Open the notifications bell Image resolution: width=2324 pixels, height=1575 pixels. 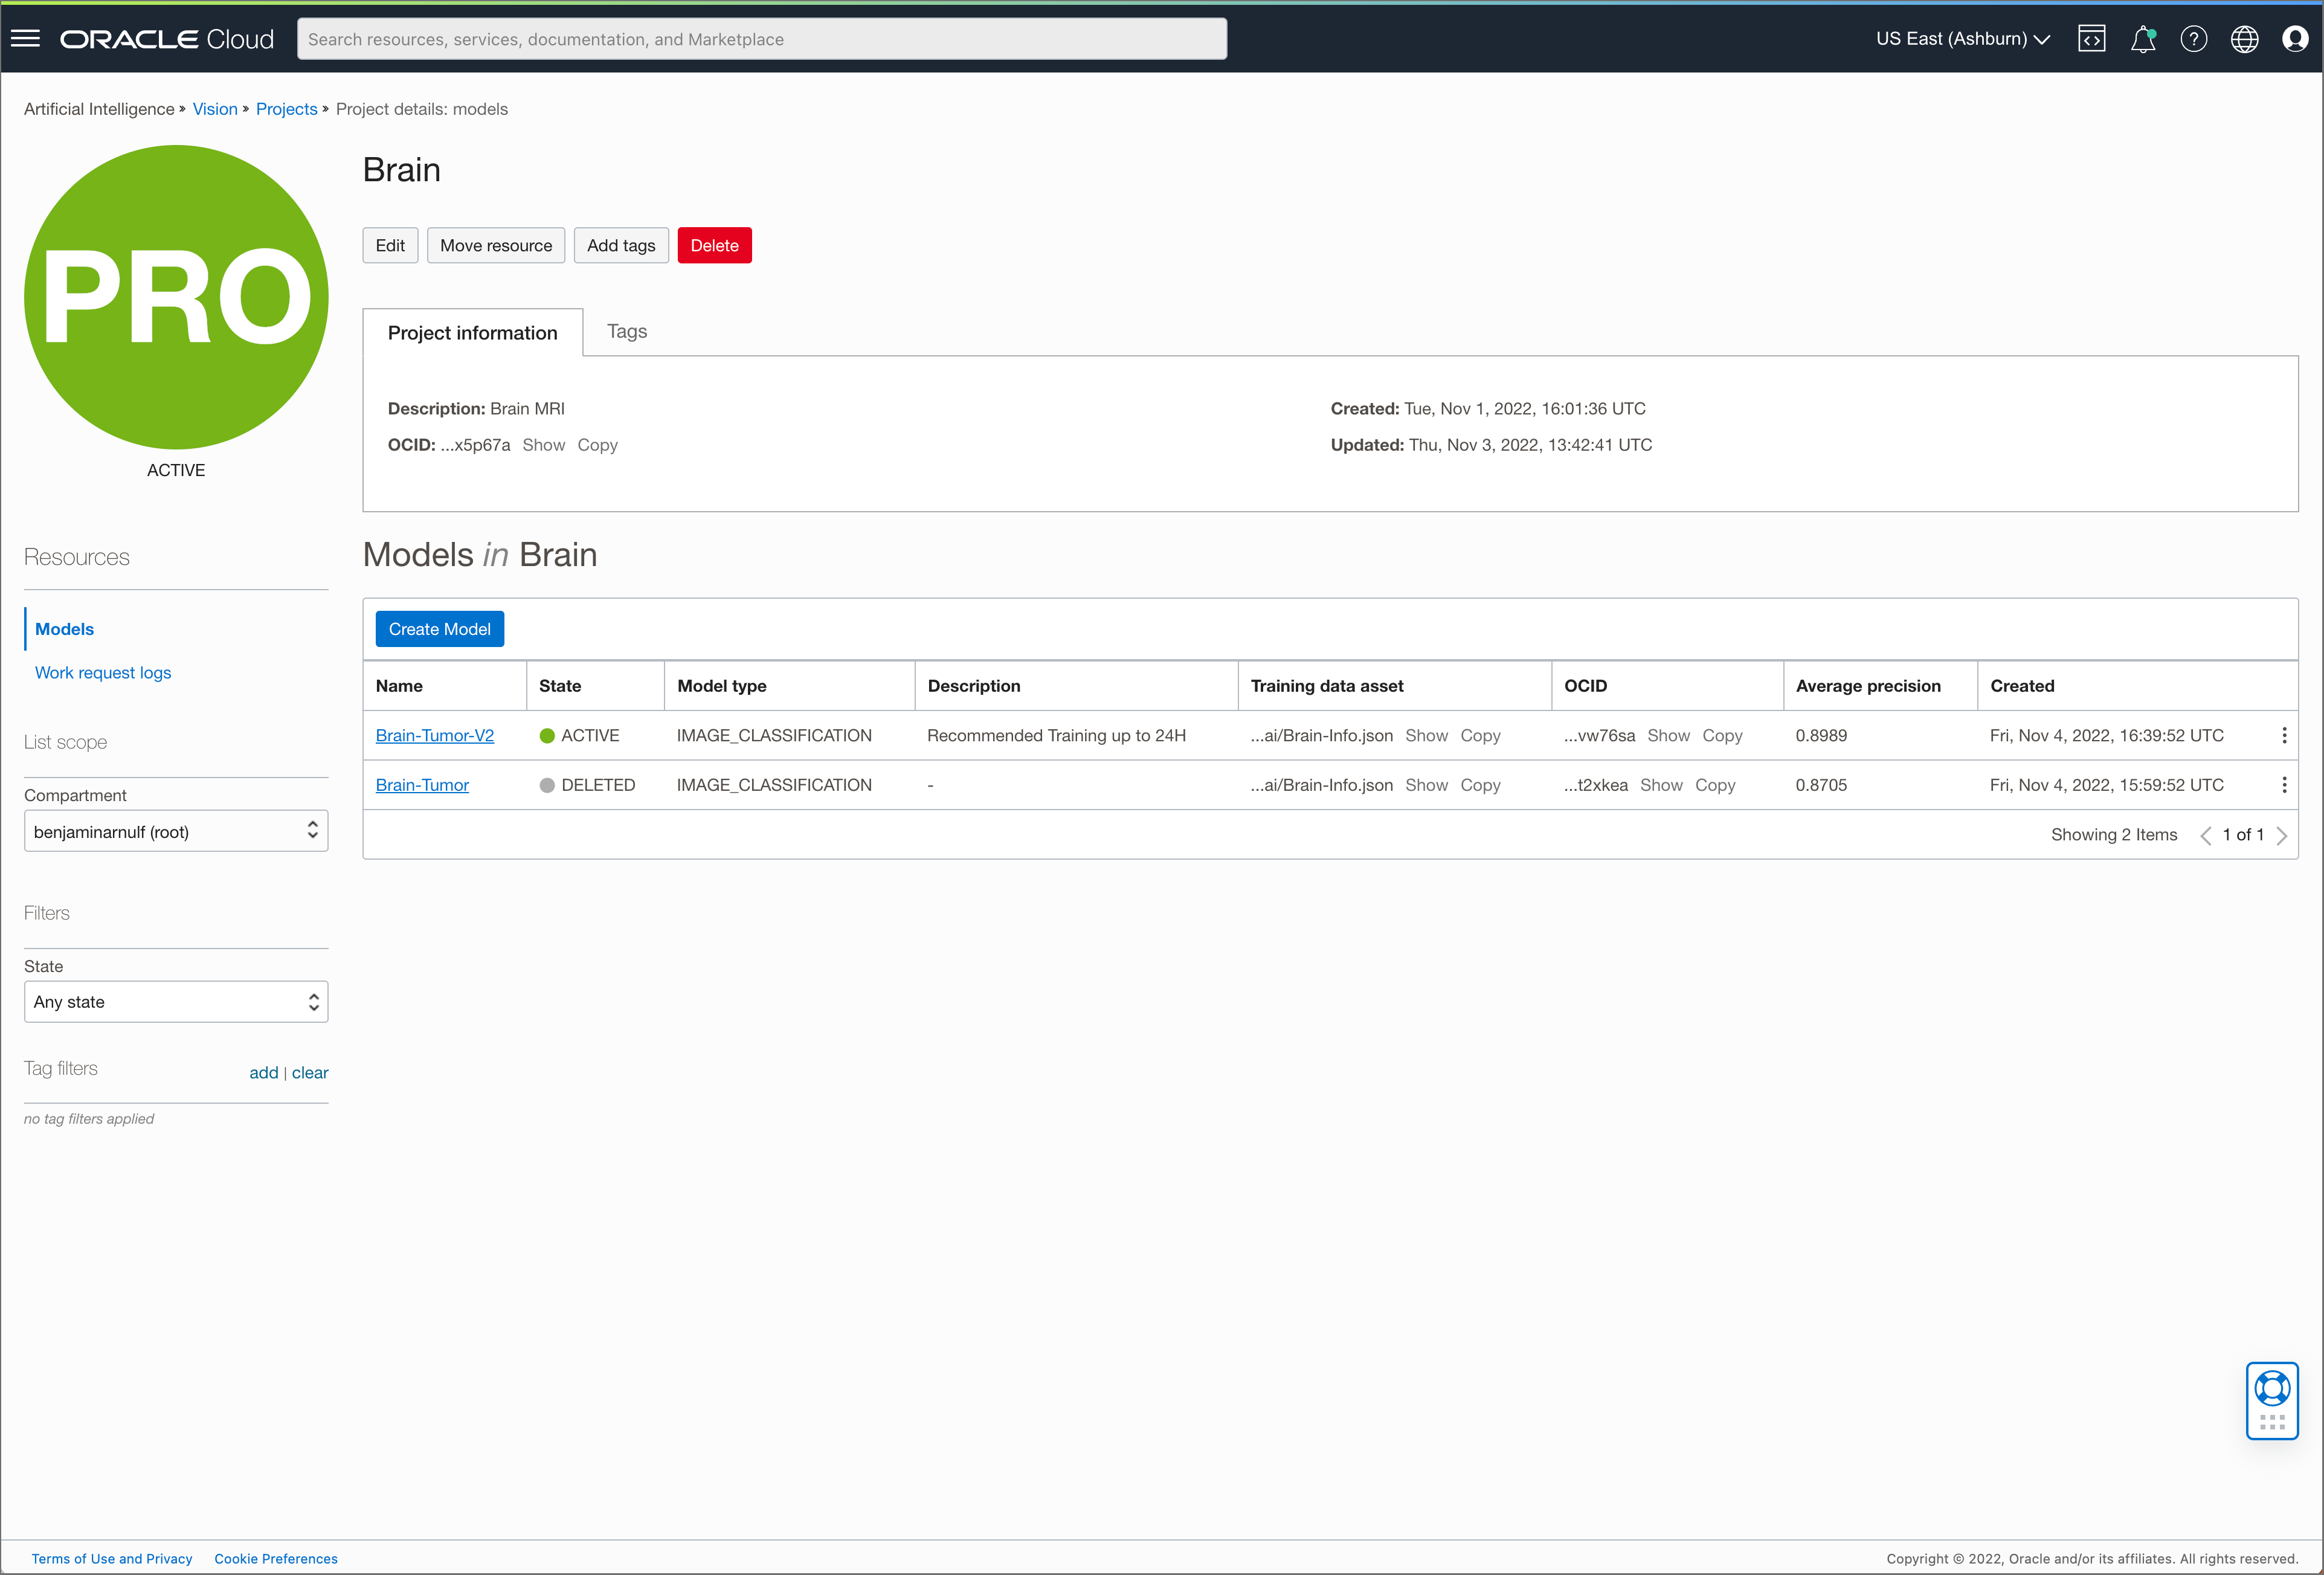(2142, 39)
